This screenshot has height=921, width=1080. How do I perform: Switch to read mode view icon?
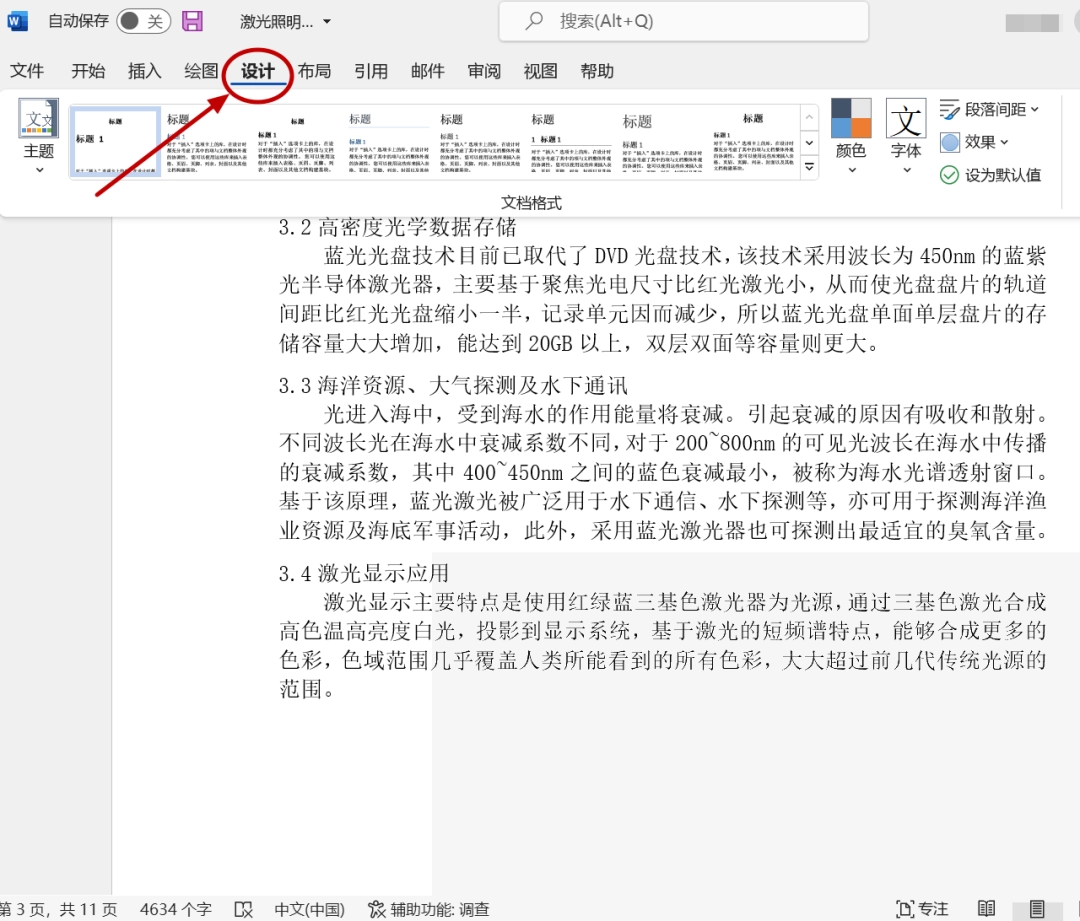[x=986, y=909]
